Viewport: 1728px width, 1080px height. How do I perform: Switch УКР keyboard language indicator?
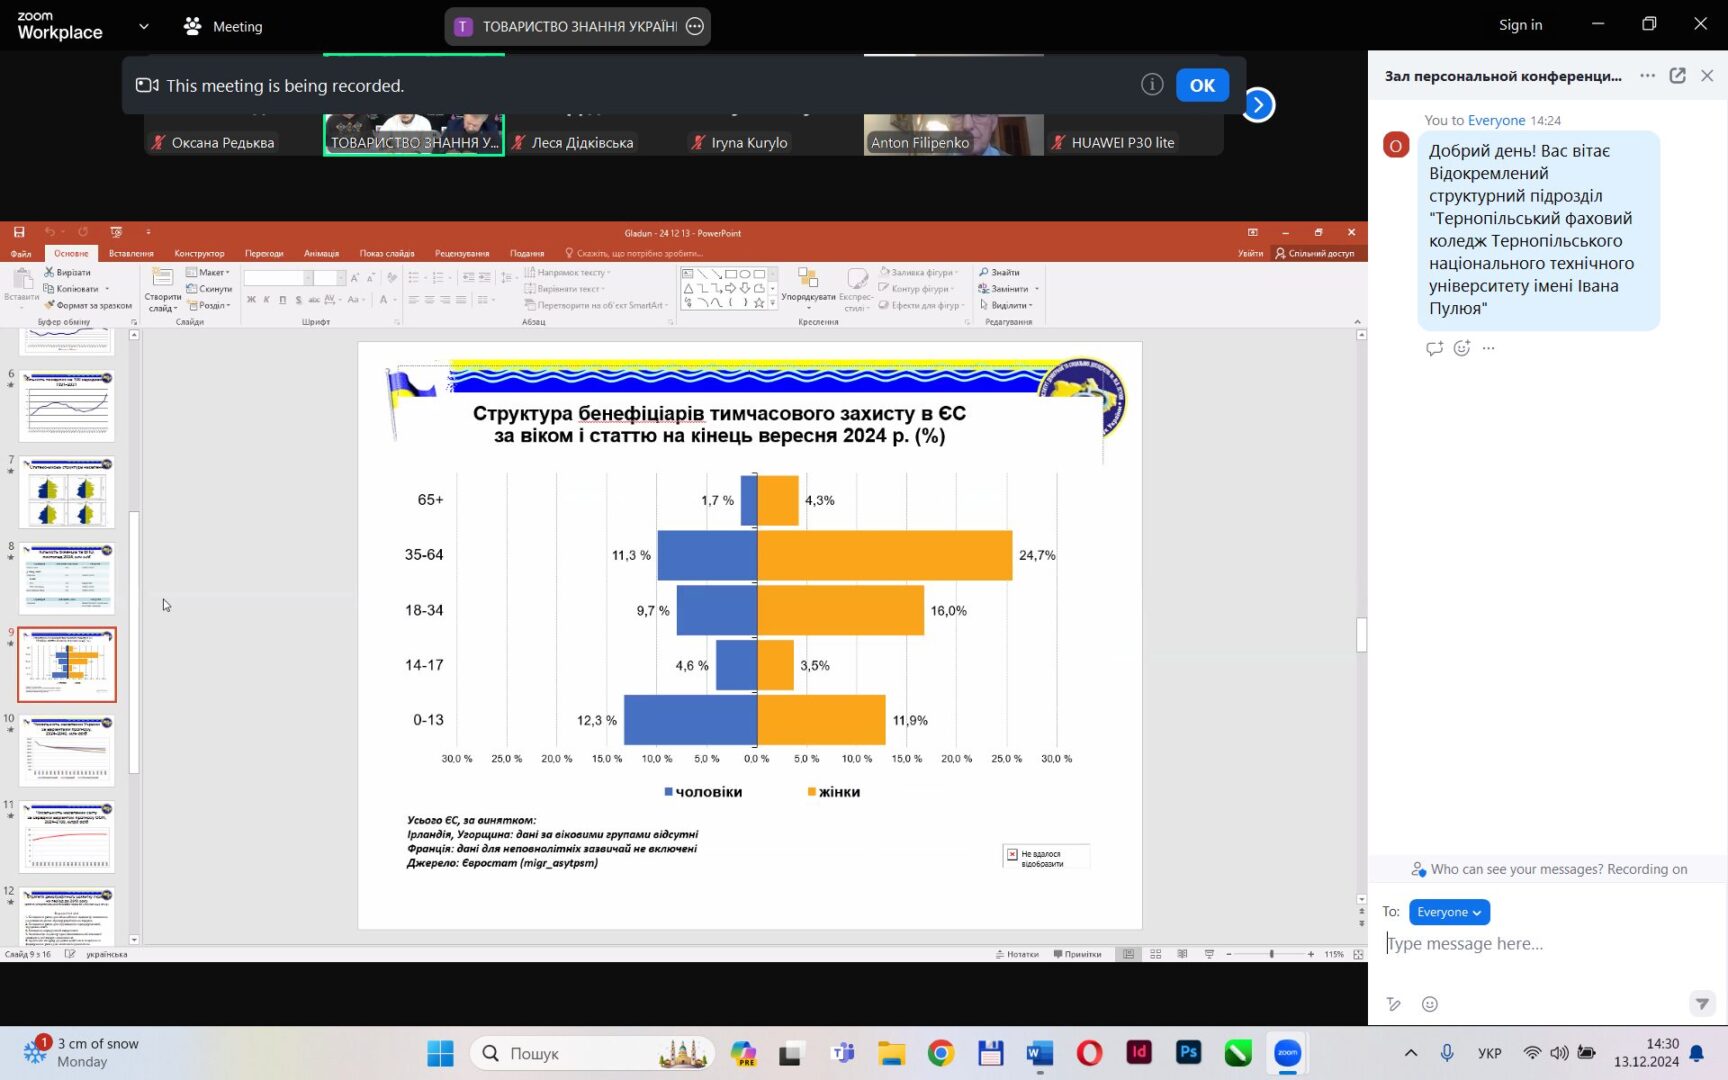pos(1490,1053)
